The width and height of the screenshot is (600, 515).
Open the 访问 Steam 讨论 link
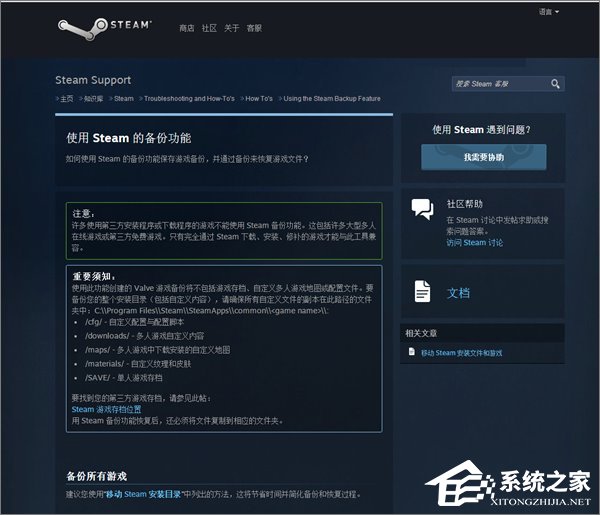(474, 243)
